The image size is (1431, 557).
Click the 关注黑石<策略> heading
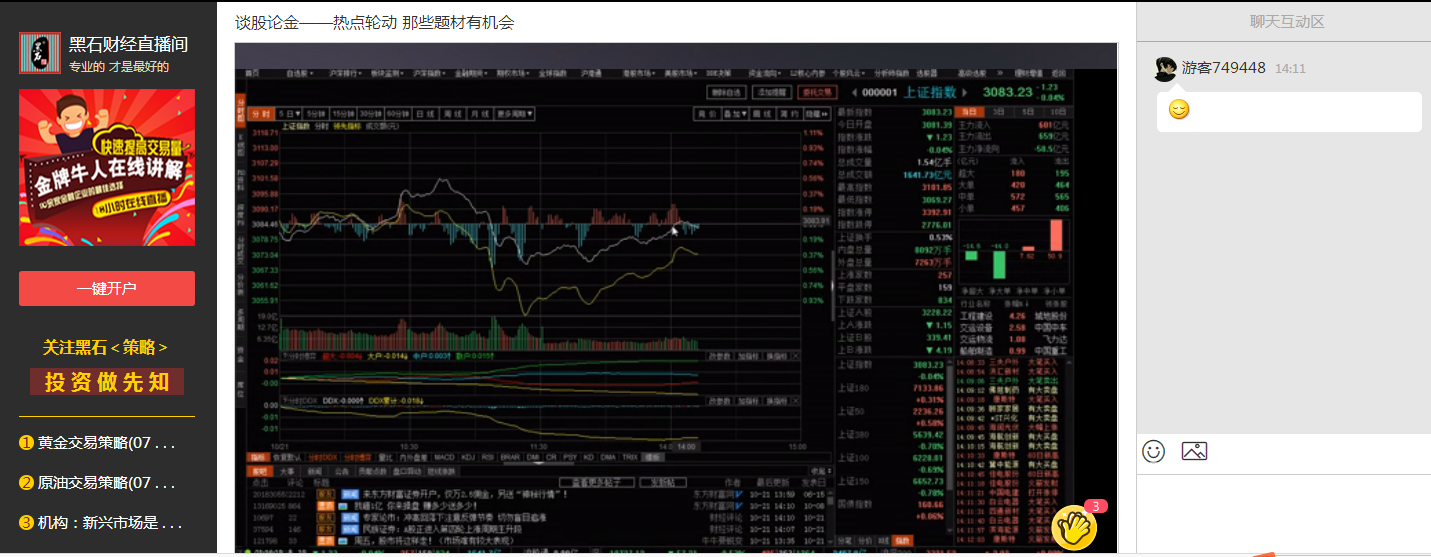coord(105,347)
